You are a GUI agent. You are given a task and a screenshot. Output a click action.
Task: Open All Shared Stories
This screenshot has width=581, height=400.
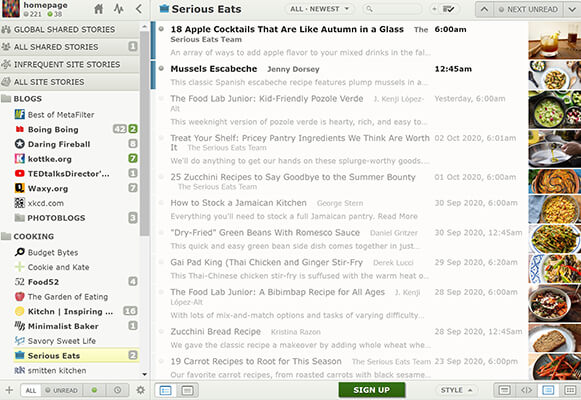coord(70,47)
